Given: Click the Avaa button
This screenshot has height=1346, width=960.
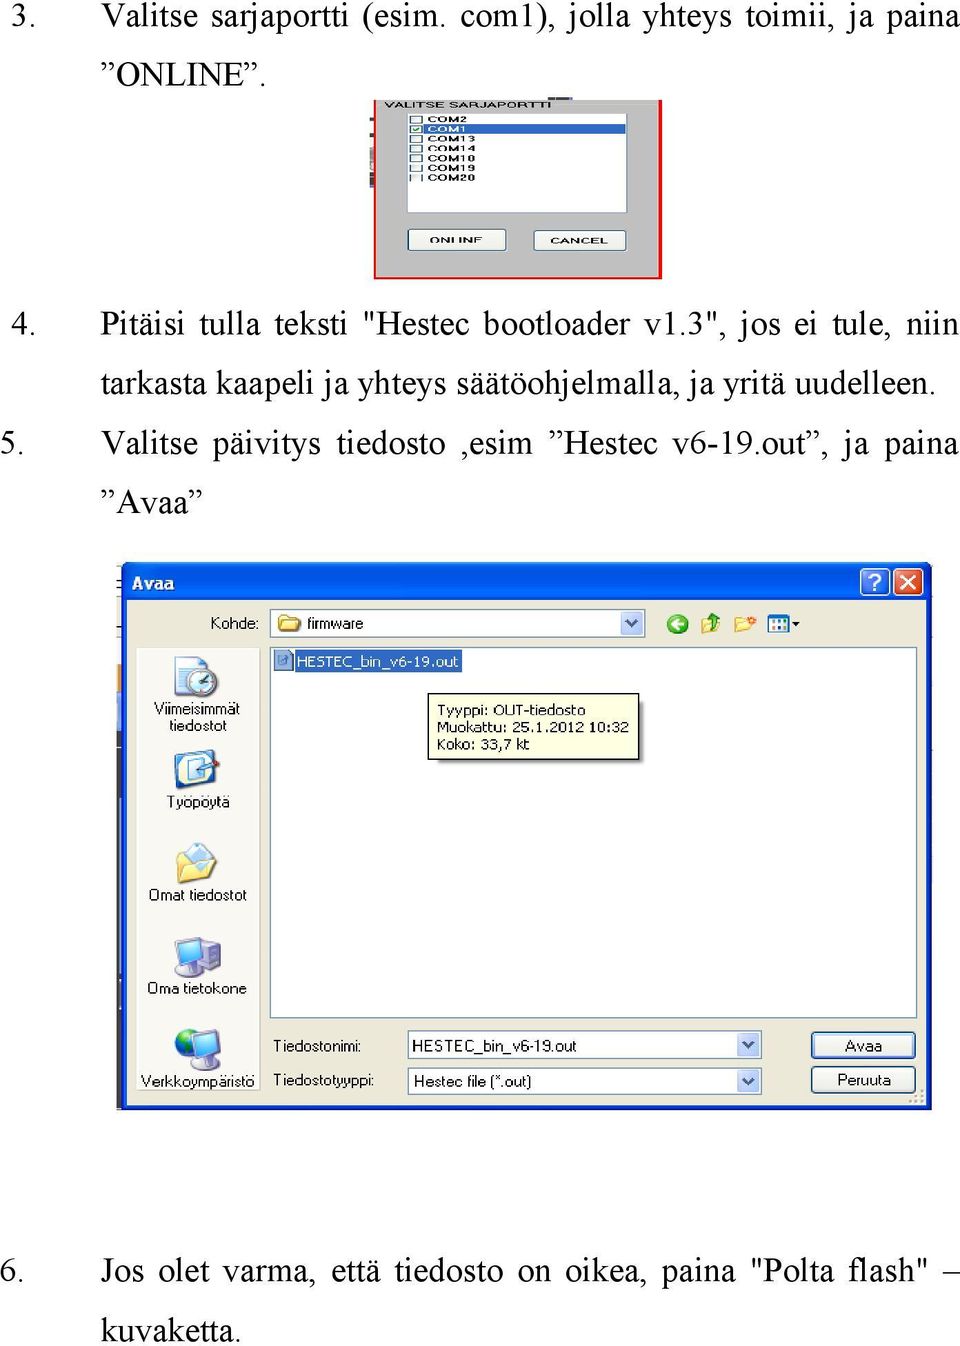Looking at the screenshot, I should 863,1045.
